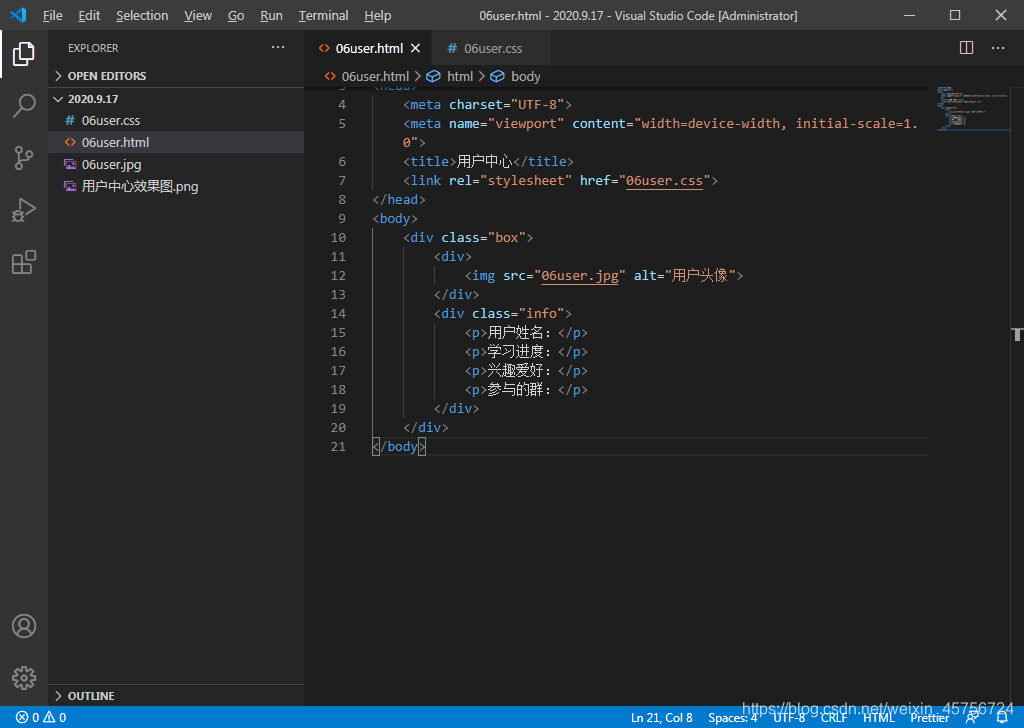The height and width of the screenshot is (728, 1024).
Task: Click the fold area beside line 10
Action: (358, 238)
